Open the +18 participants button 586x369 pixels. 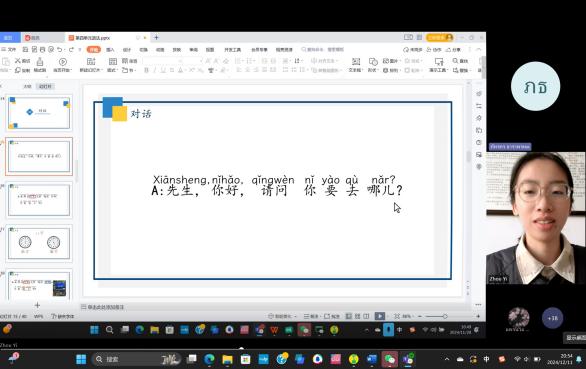click(552, 318)
